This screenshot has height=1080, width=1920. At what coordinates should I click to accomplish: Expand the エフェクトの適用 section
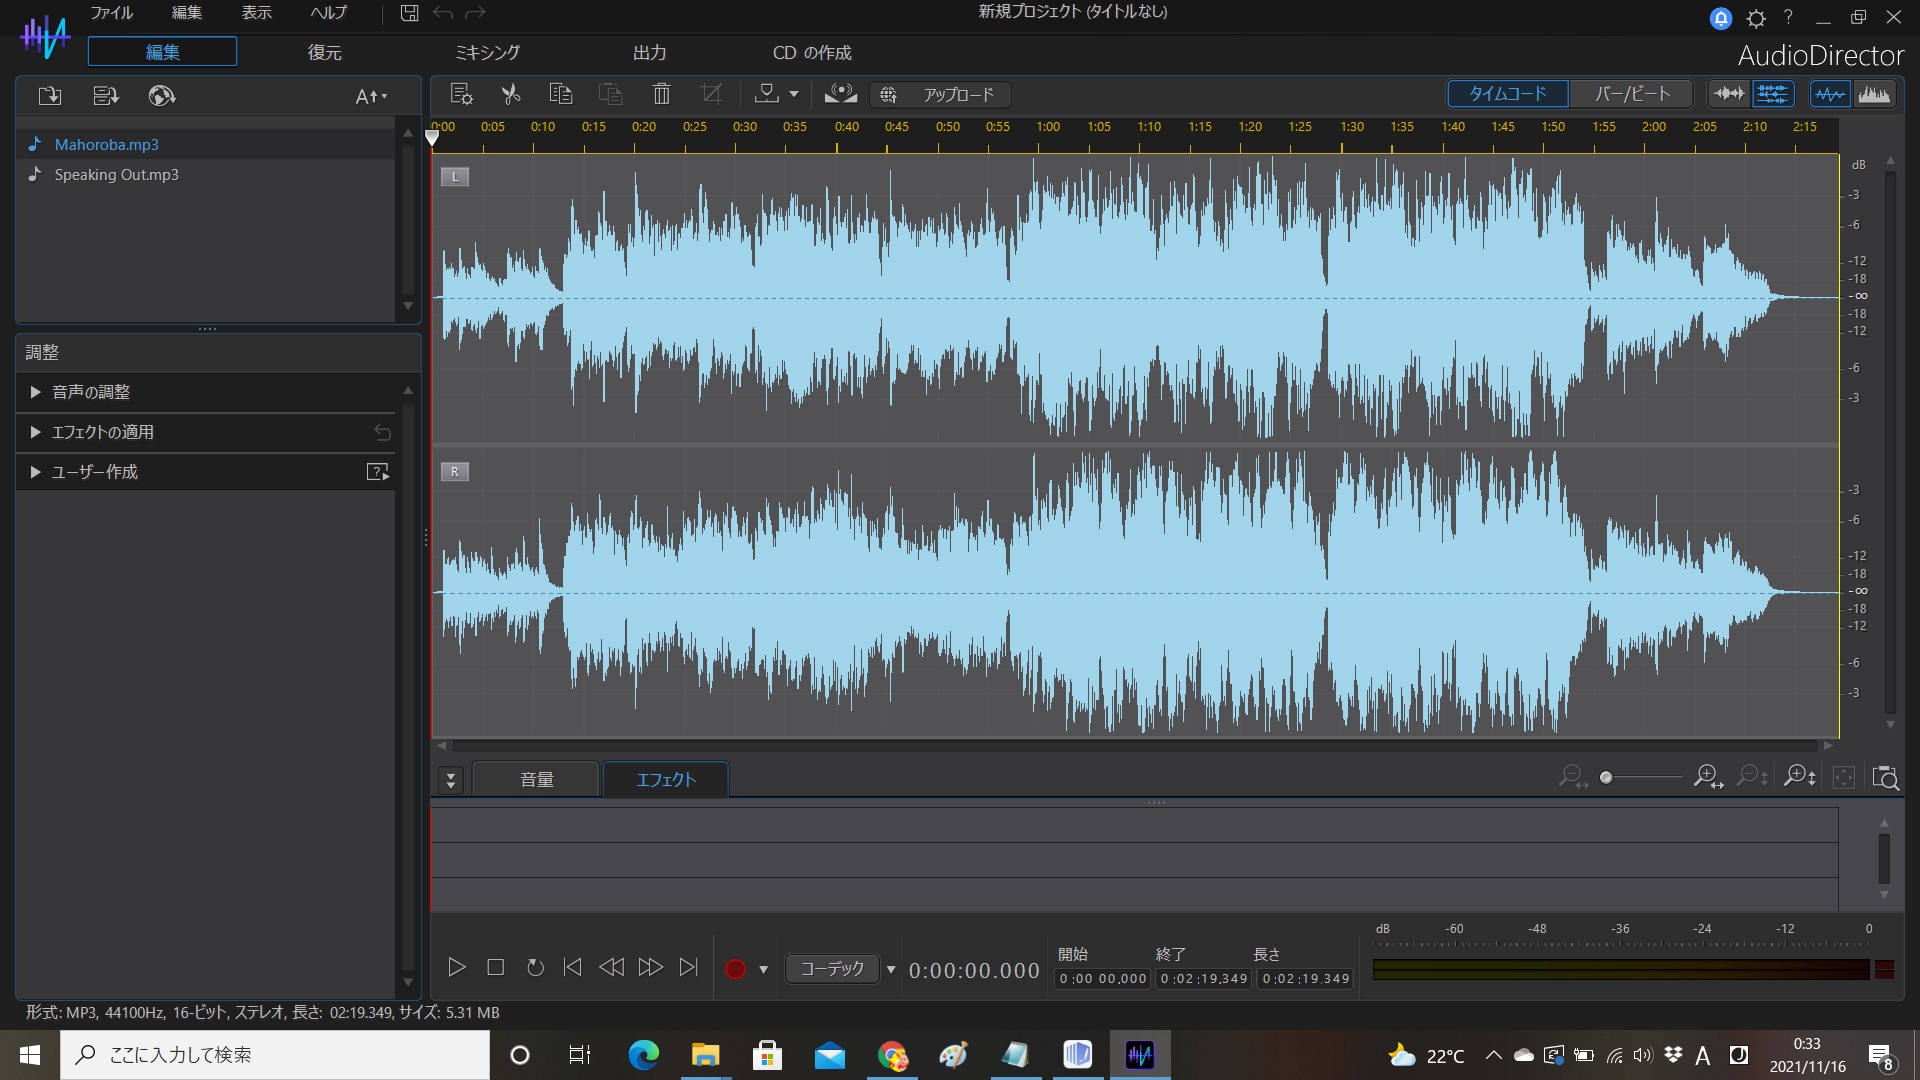(103, 432)
